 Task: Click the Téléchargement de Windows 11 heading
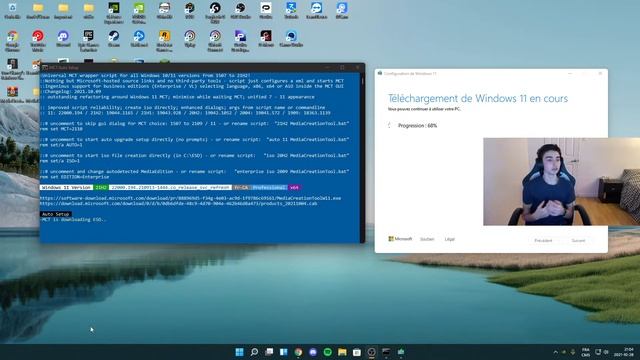(478, 98)
